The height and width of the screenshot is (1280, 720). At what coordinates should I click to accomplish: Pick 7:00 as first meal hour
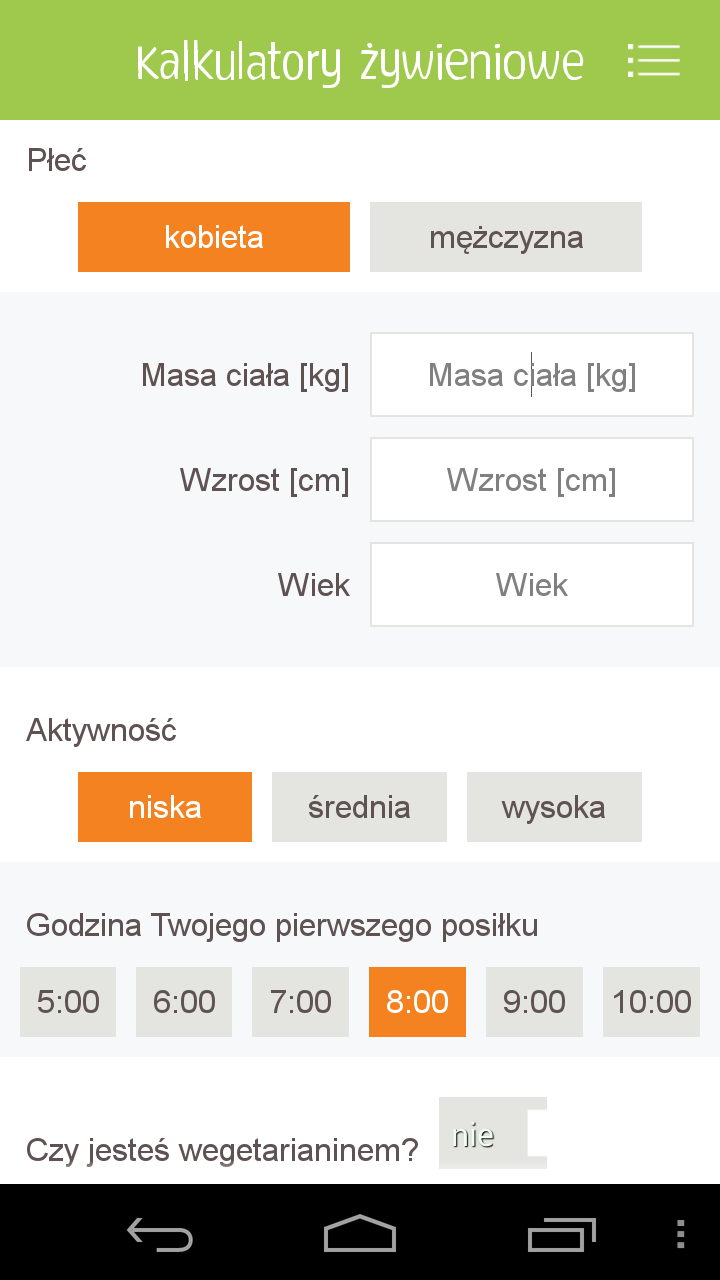[301, 1002]
